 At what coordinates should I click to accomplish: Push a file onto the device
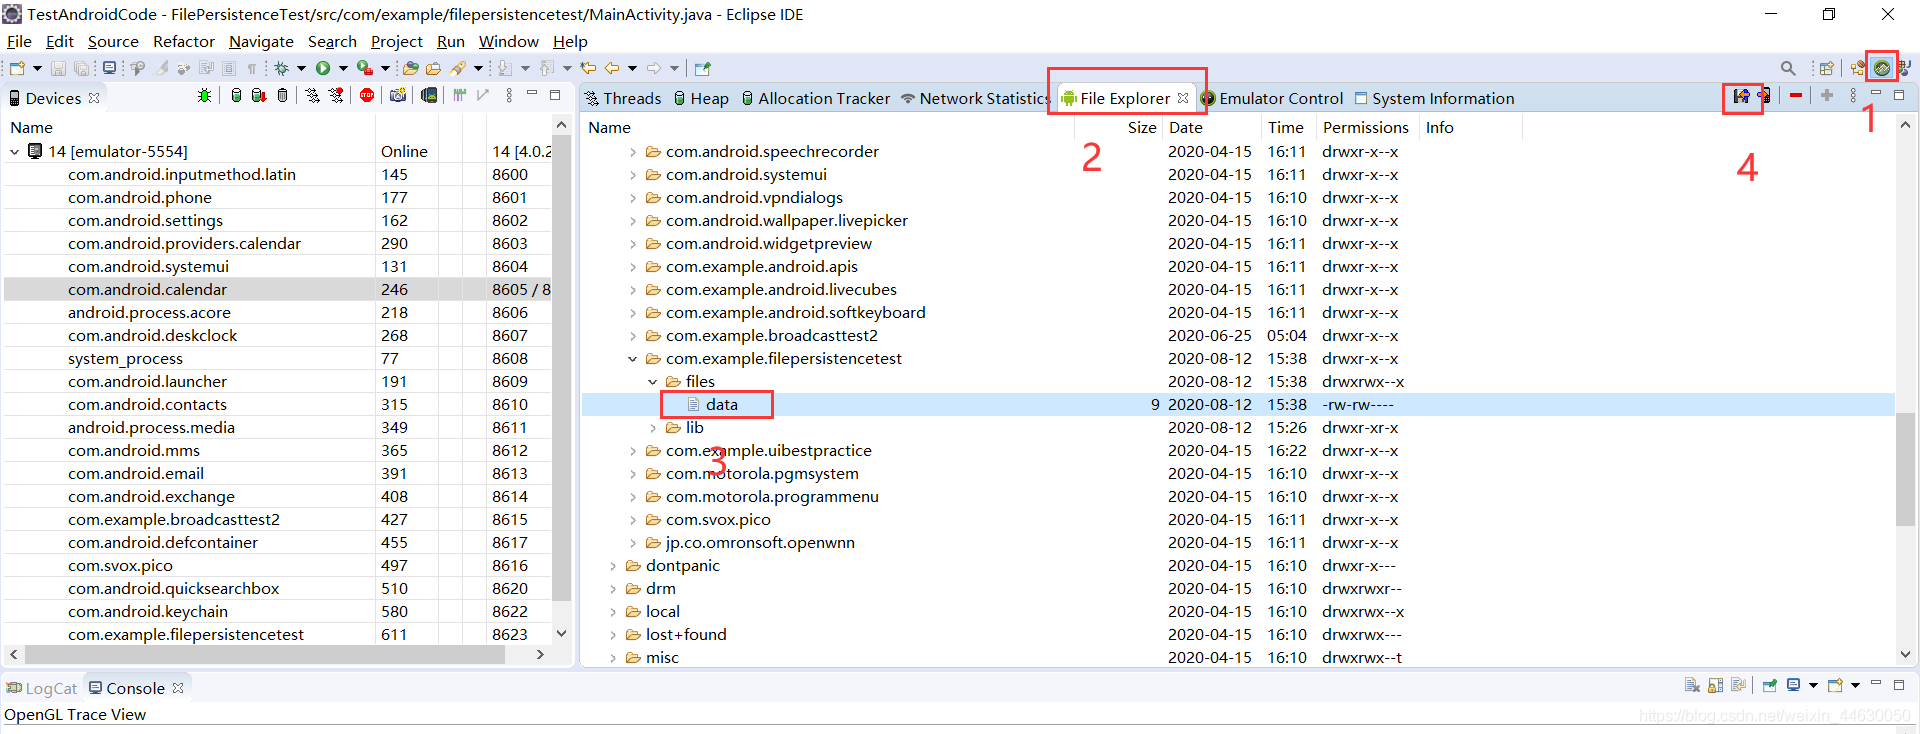tap(1763, 96)
